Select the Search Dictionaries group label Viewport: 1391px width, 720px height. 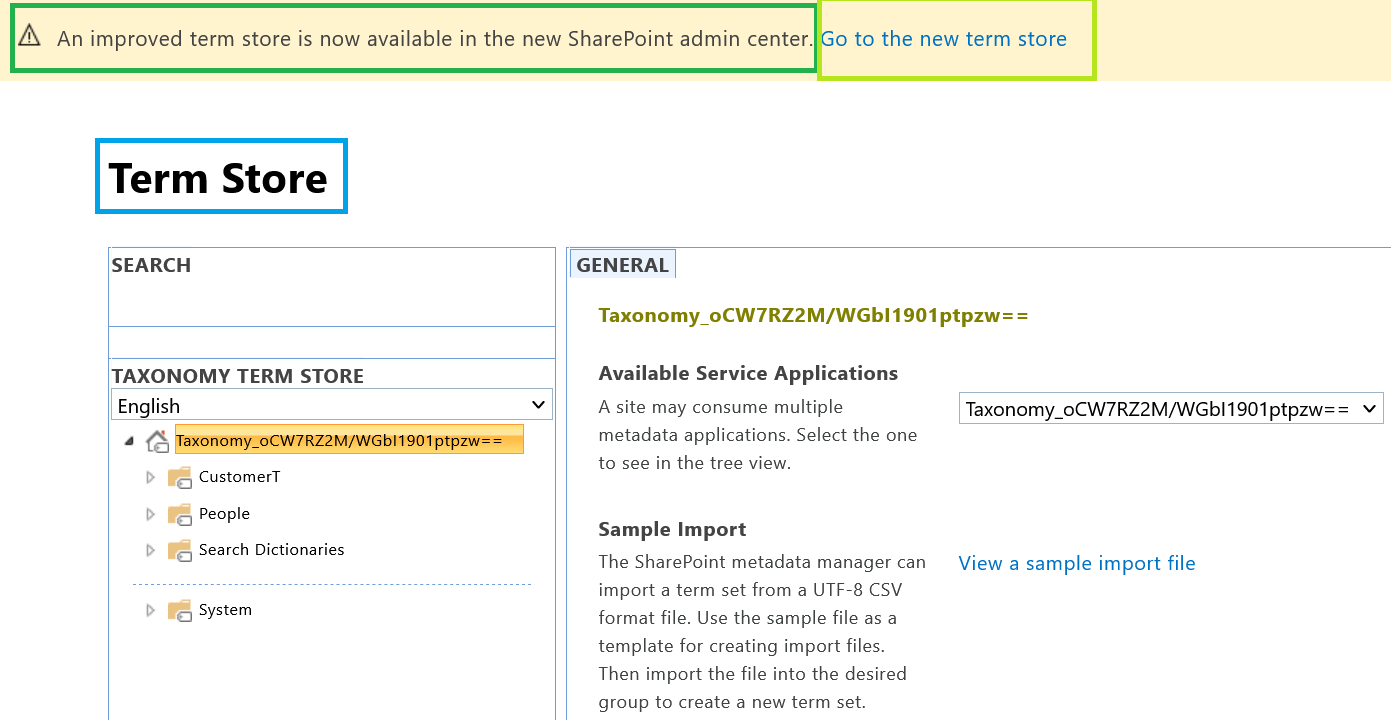(x=271, y=550)
